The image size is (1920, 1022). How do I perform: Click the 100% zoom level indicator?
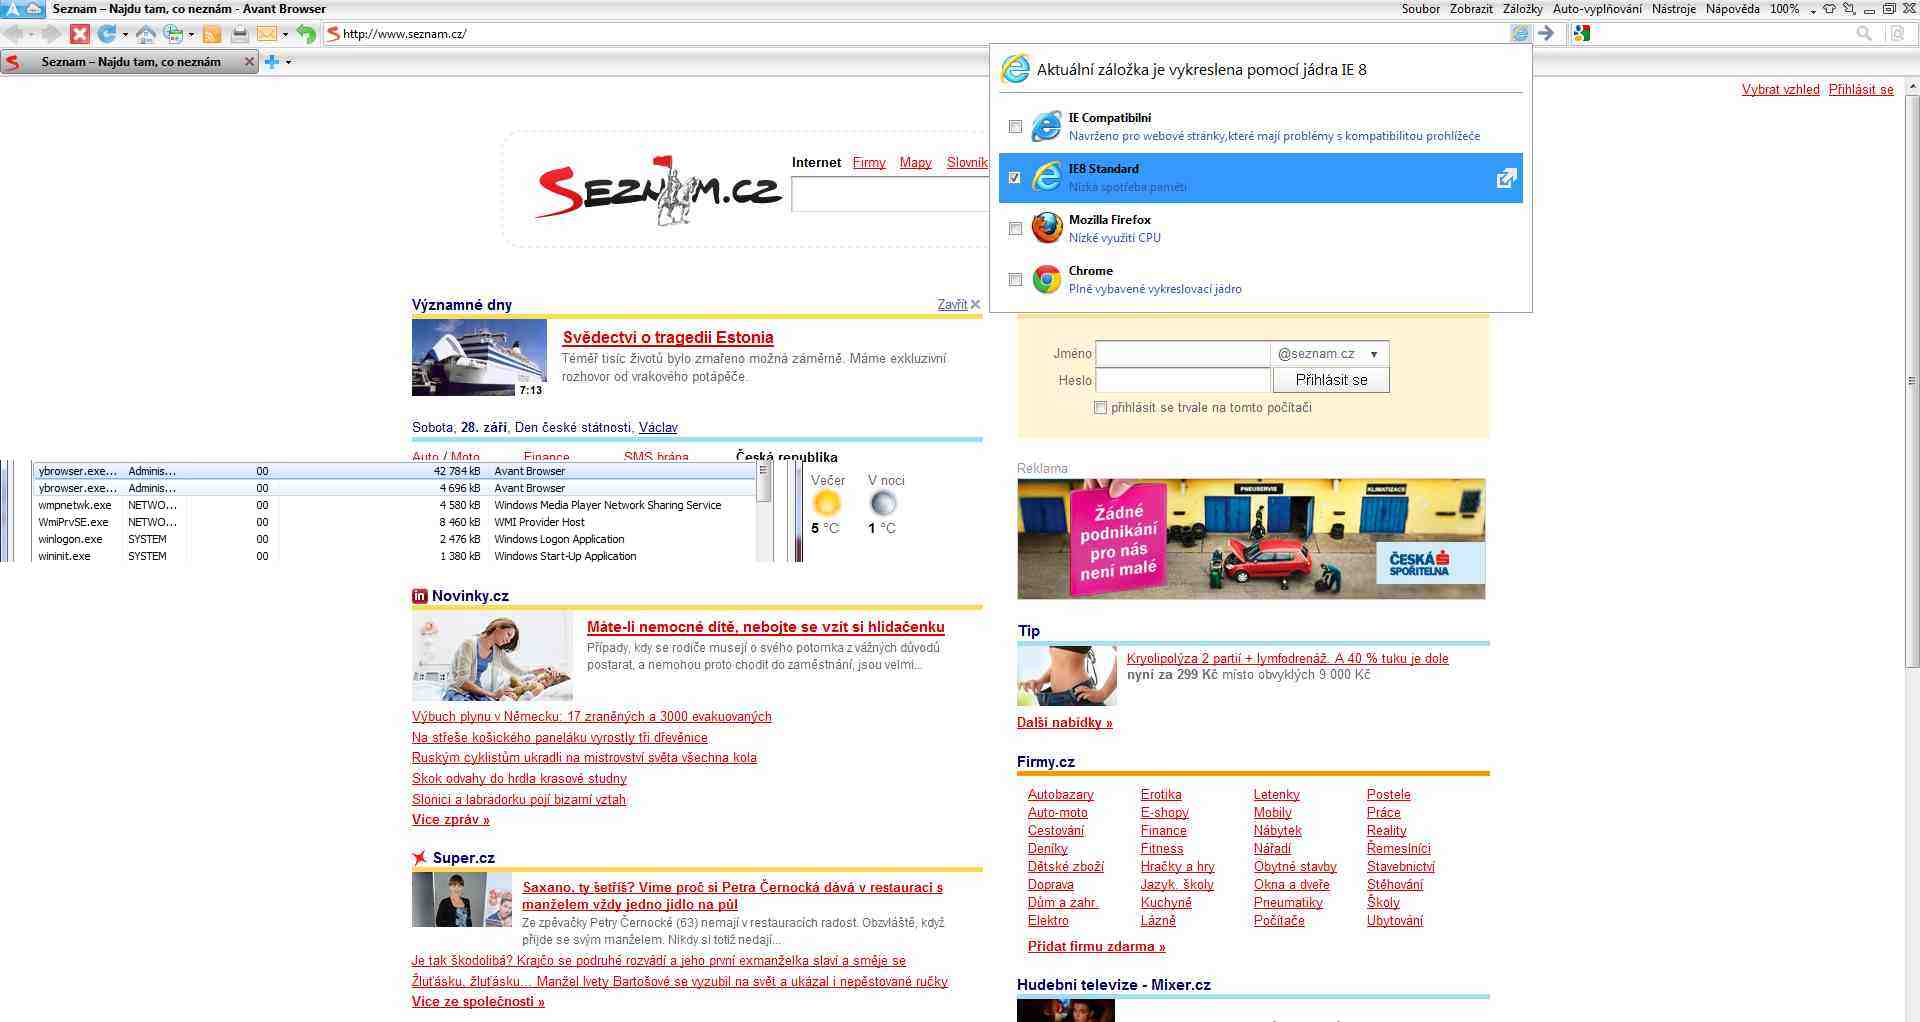click(1784, 9)
